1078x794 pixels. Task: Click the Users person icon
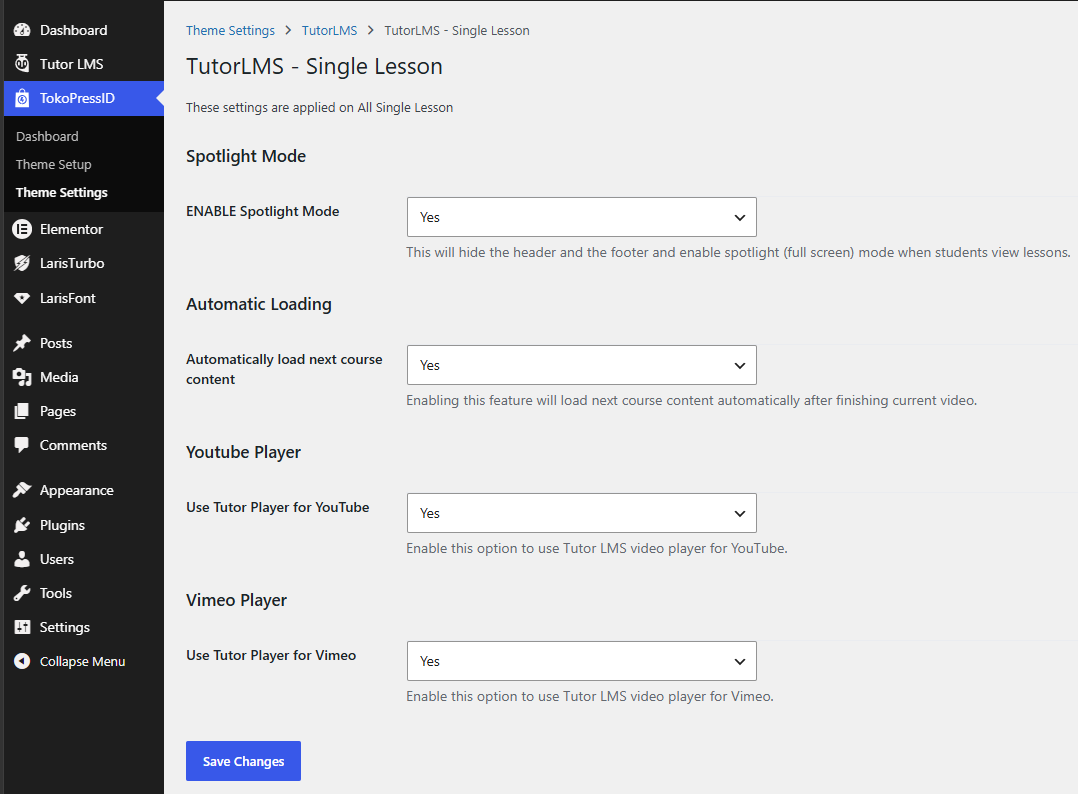click(22, 559)
